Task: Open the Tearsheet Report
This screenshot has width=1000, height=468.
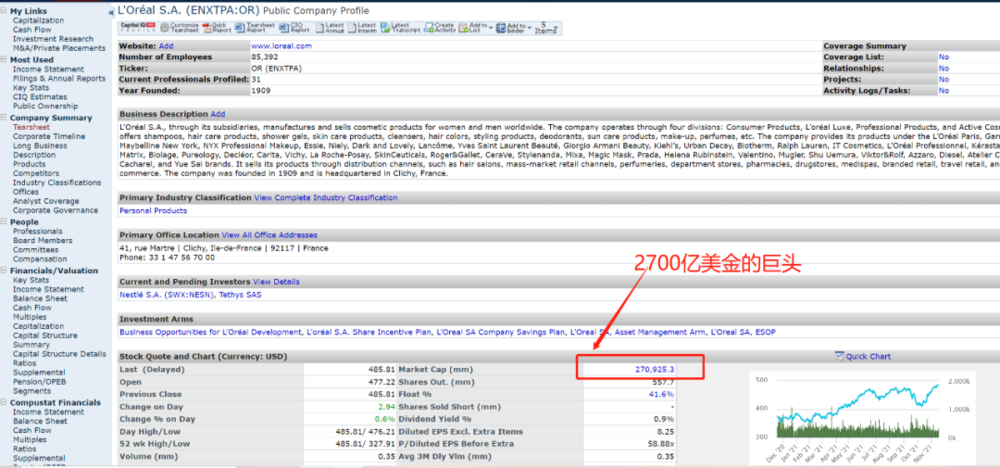Action: click(x=255, y=27)
